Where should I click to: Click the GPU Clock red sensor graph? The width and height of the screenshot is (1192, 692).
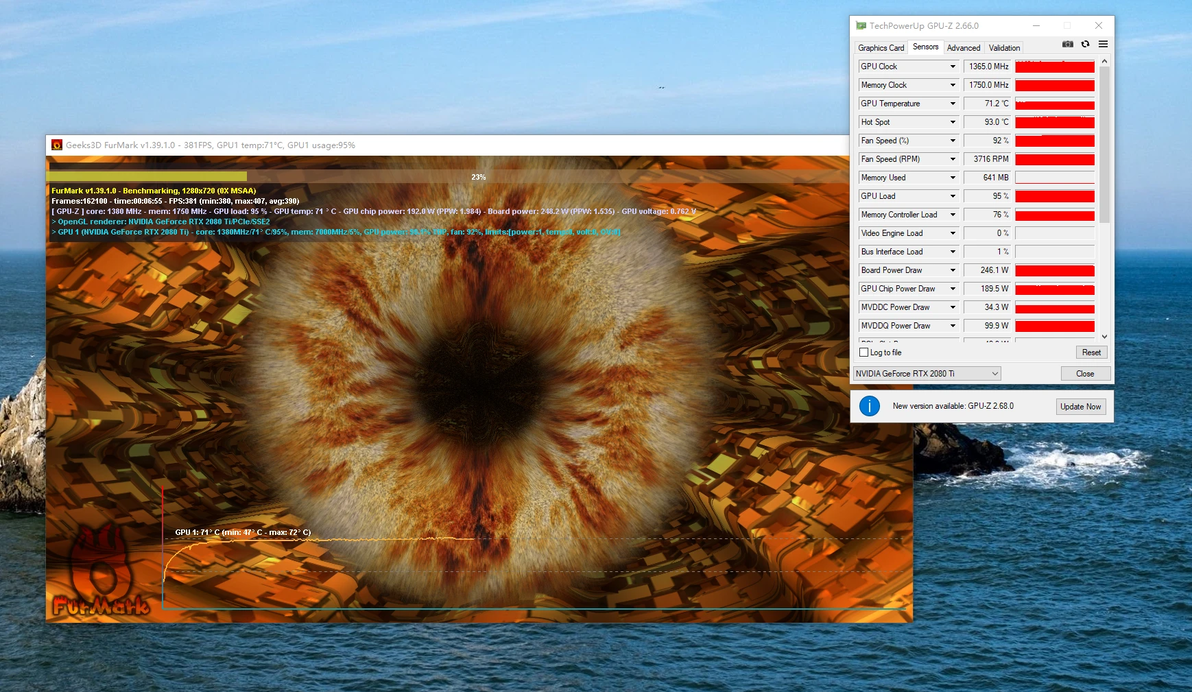coord(1055,67)
